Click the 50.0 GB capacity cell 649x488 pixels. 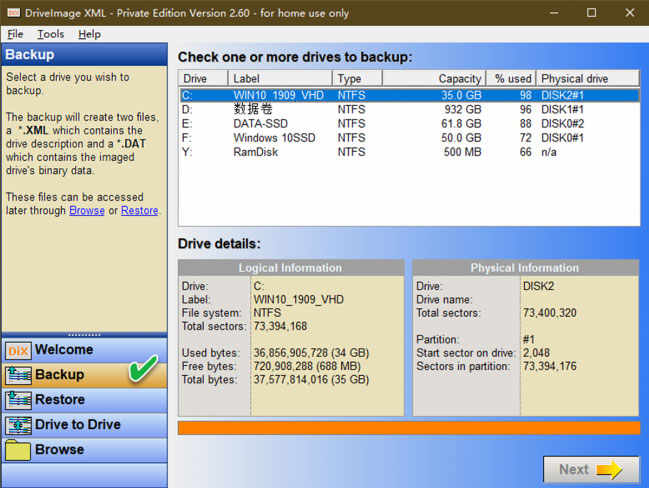(x=461, y=137)
